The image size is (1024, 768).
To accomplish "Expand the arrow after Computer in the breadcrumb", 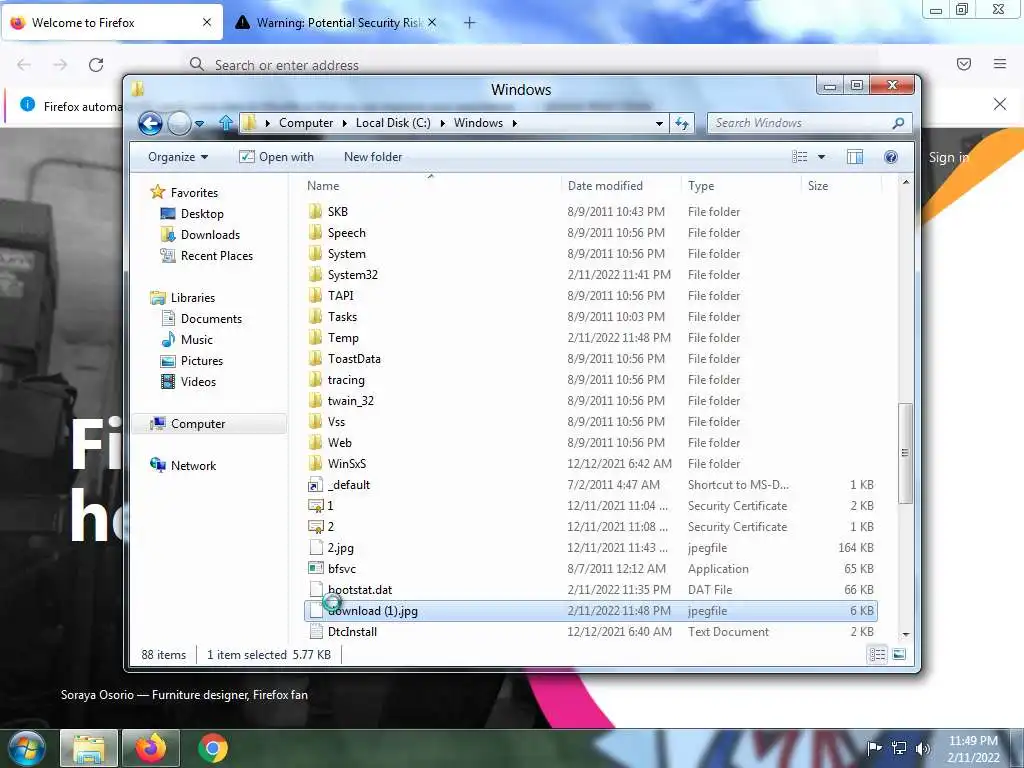I will point(345,123).
